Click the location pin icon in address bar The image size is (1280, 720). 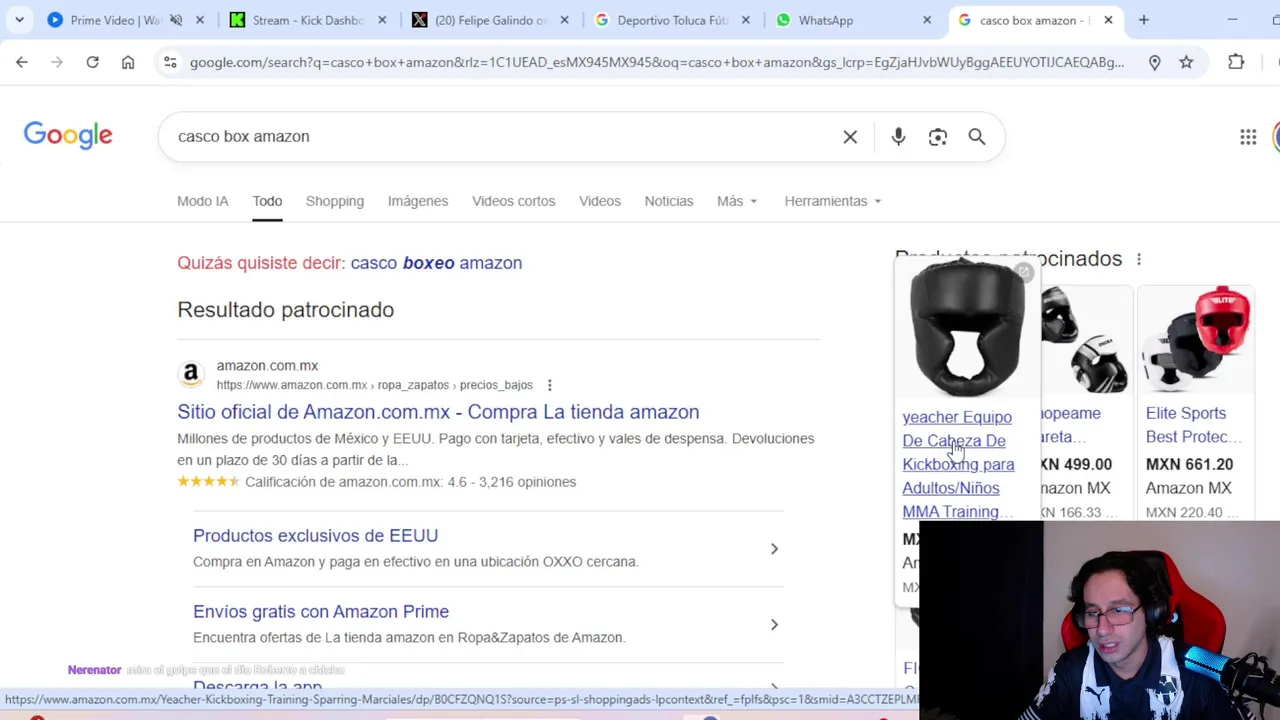tap(1154, 62)
